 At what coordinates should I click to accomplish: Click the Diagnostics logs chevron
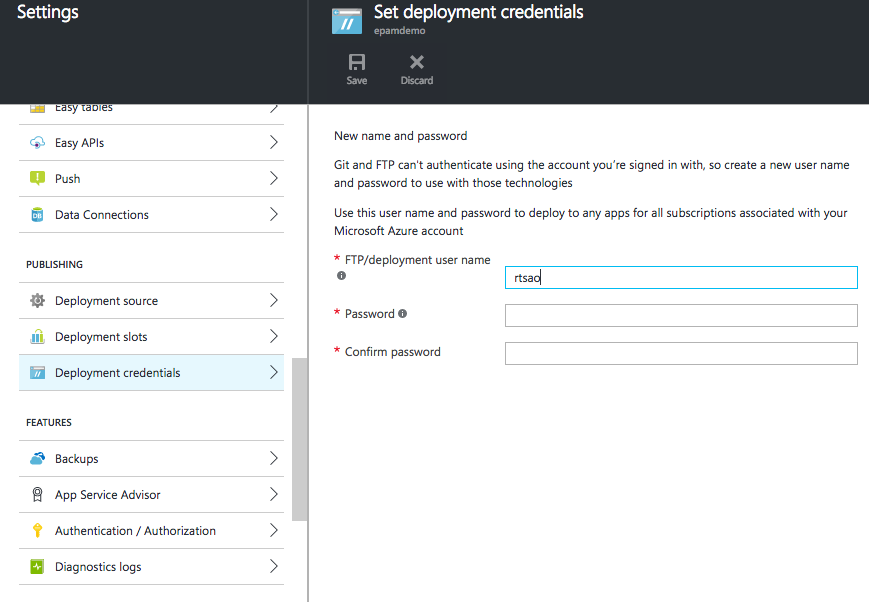[274, 567]
